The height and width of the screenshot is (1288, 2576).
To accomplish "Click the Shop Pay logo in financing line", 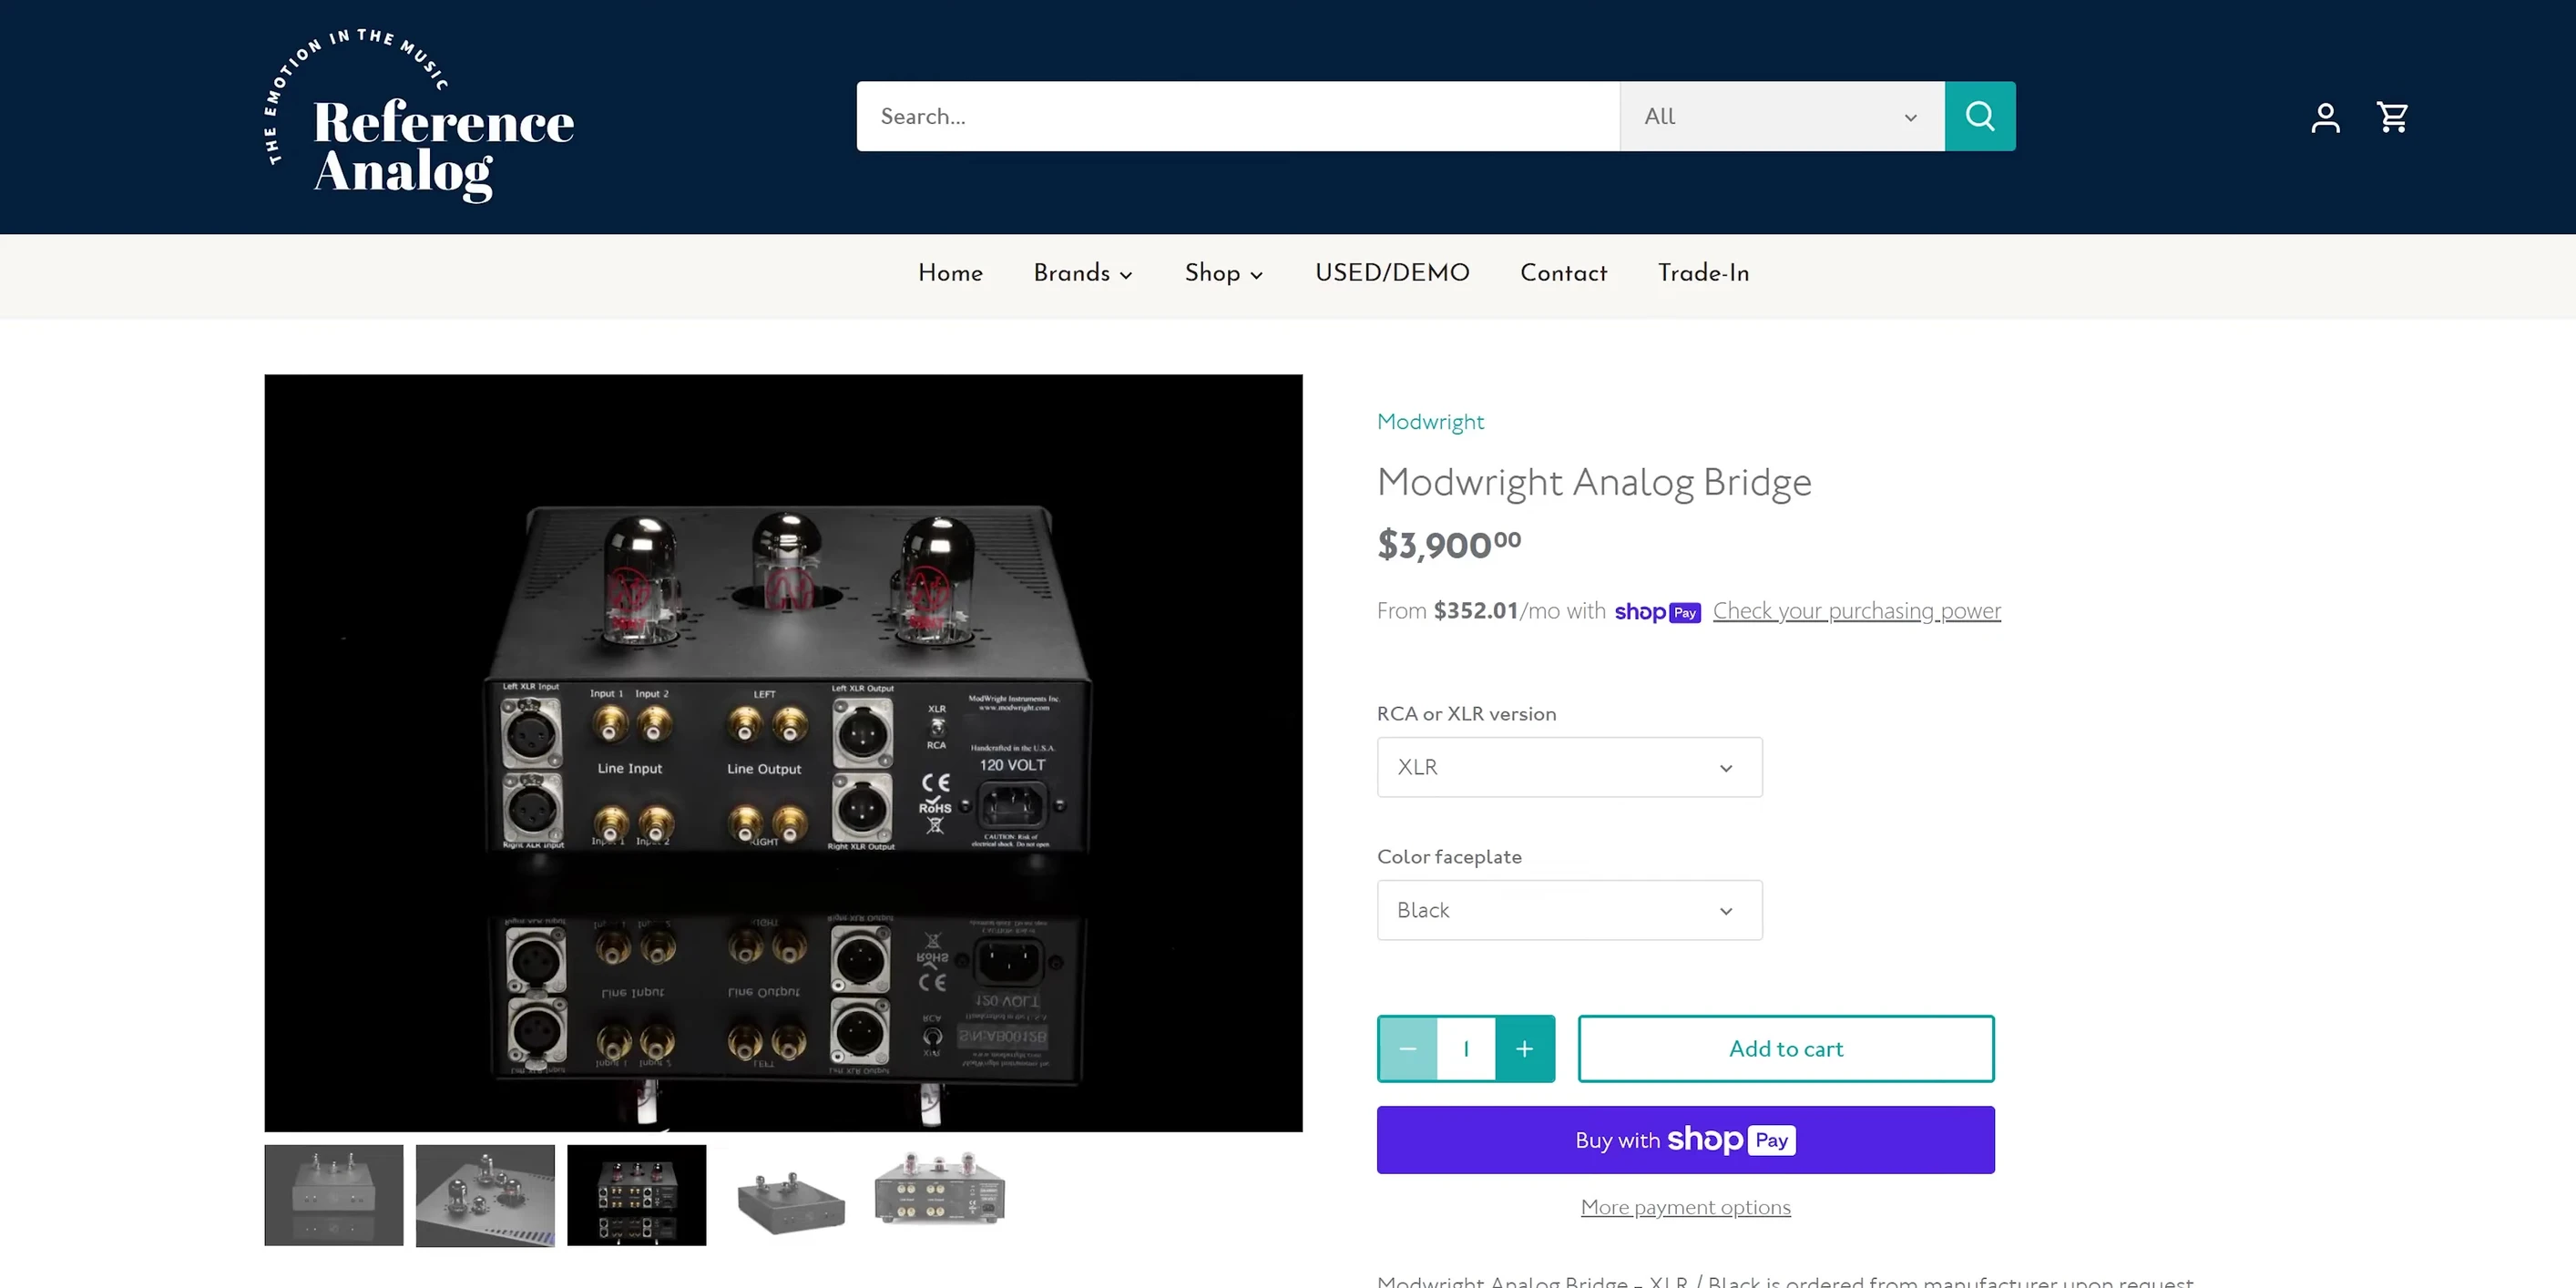I will 1657,612.
